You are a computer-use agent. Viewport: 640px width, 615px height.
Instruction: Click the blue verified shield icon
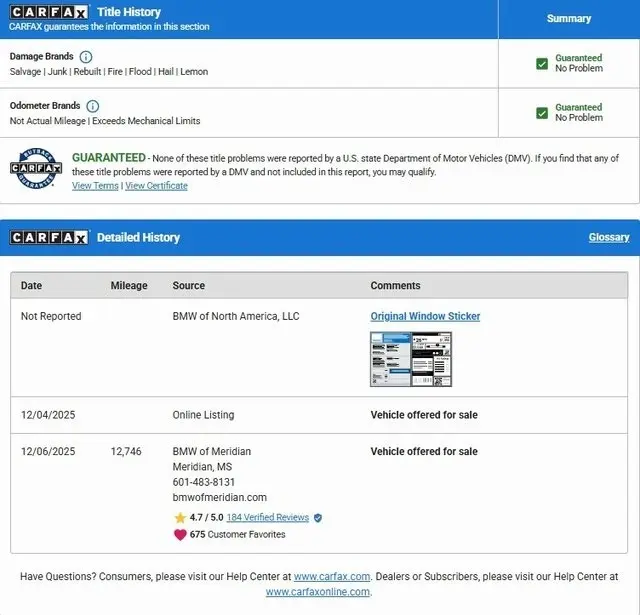tap(318, 518)
